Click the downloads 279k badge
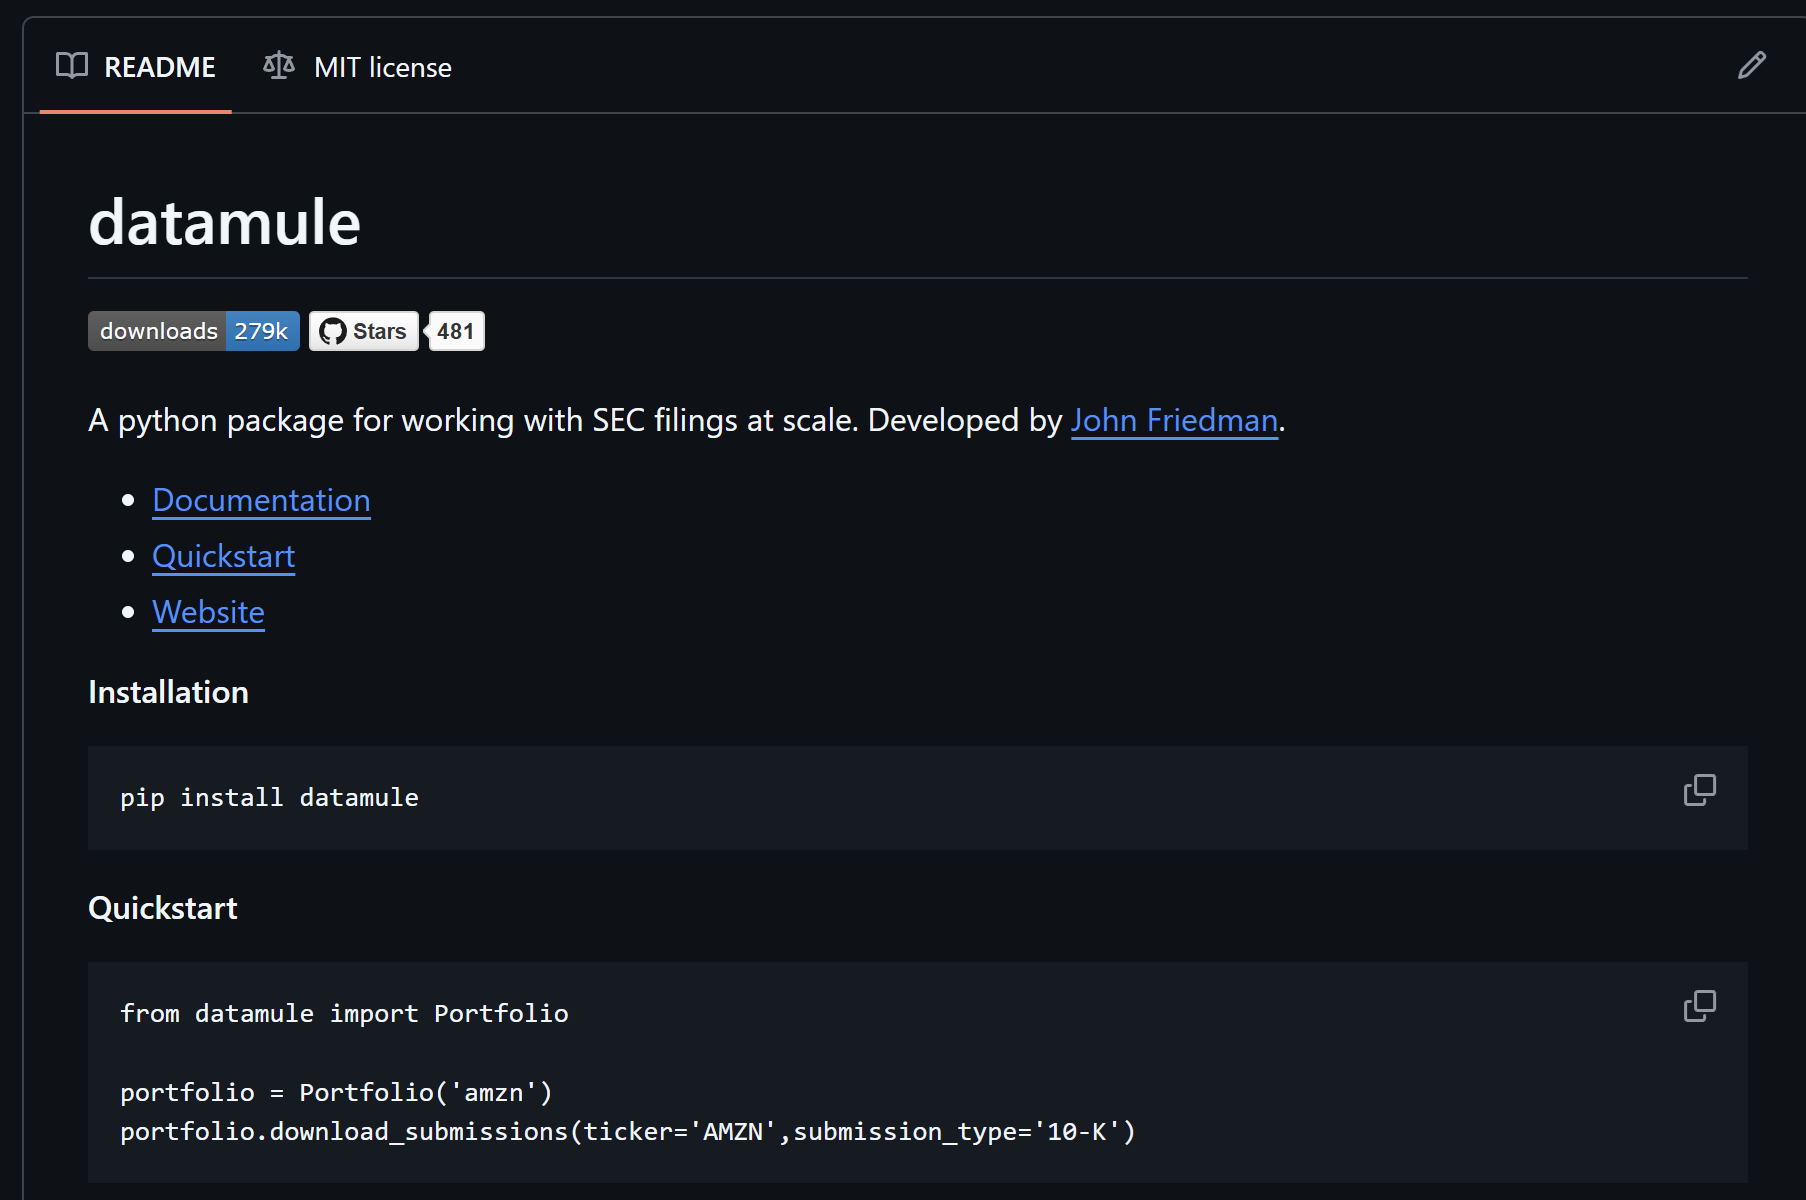 click(x=193, y=330)
